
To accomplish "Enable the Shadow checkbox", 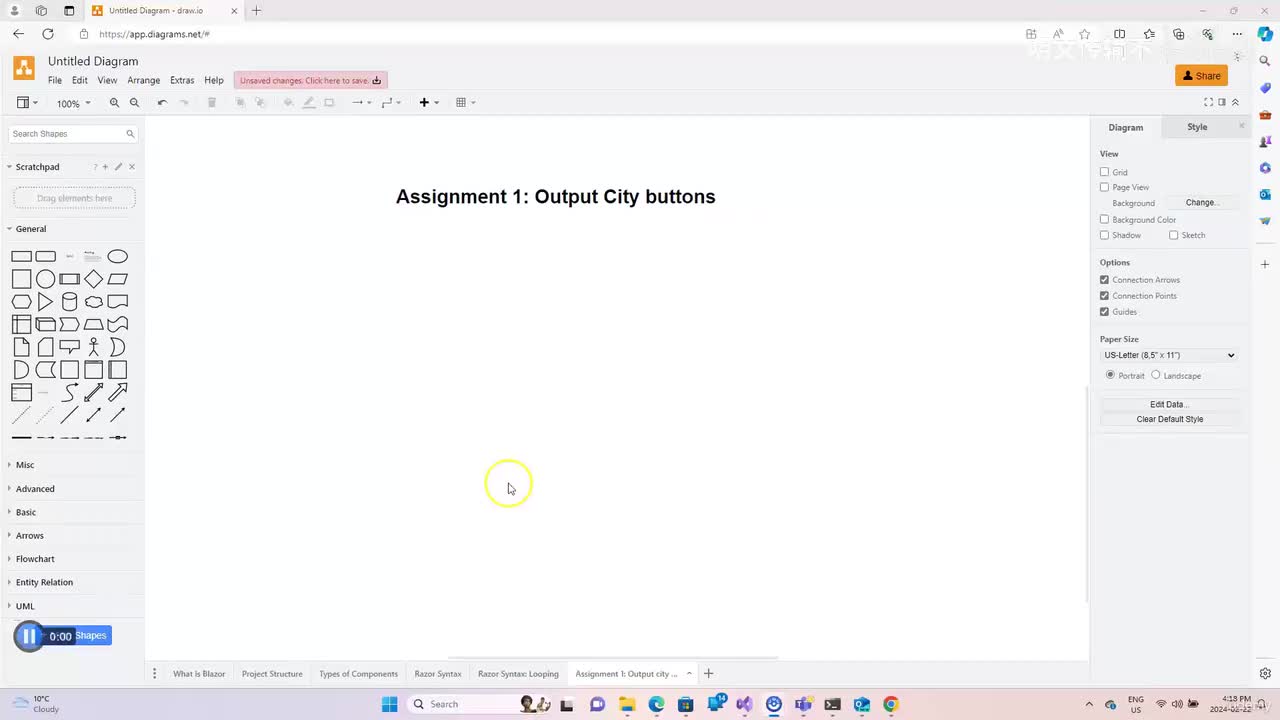I will (1104, 235).
